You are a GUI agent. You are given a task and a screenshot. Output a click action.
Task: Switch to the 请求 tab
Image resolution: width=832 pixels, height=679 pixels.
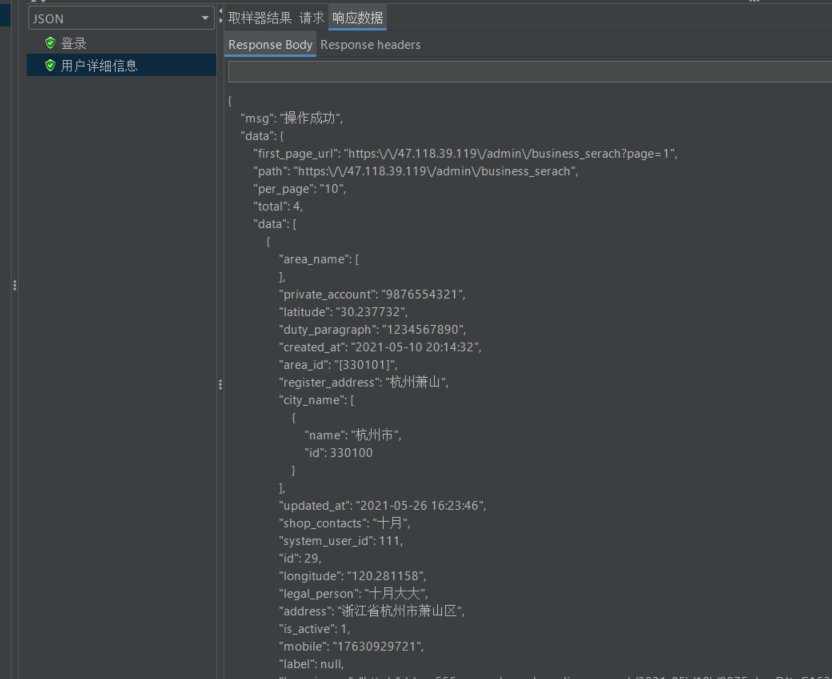click(x=311, y=18)
